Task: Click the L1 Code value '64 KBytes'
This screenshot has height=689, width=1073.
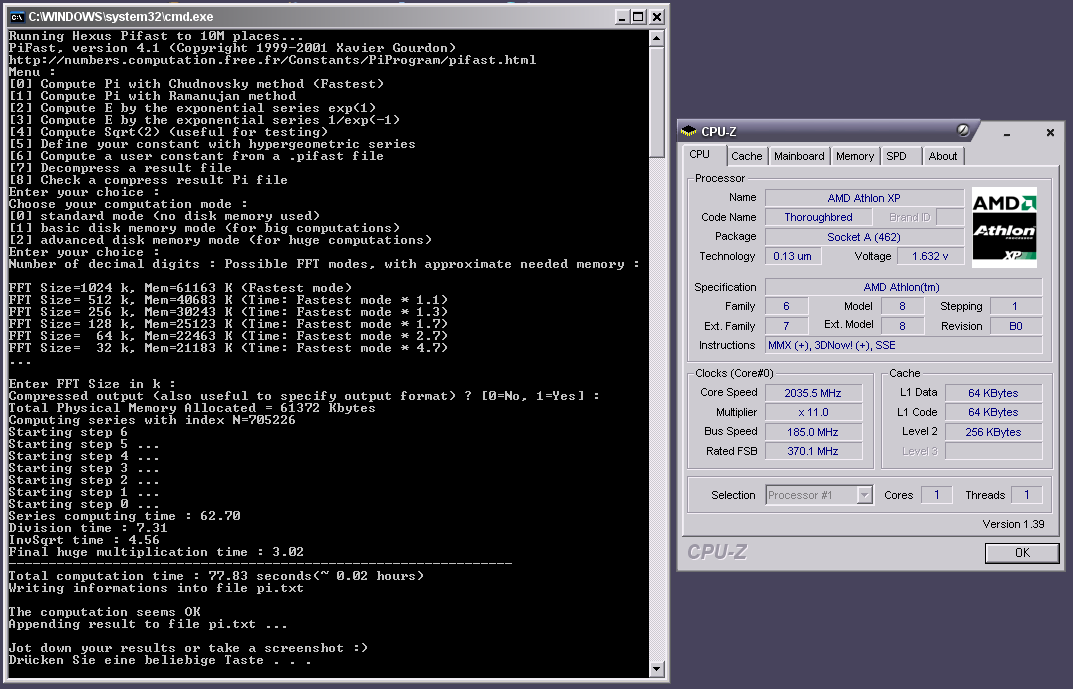Action: (993, 412)
